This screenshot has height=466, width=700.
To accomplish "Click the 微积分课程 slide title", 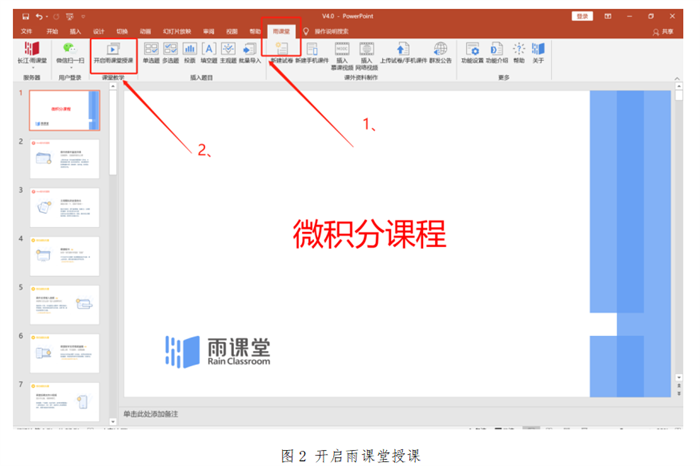I will pyautogui.click(x=369, y=234).
